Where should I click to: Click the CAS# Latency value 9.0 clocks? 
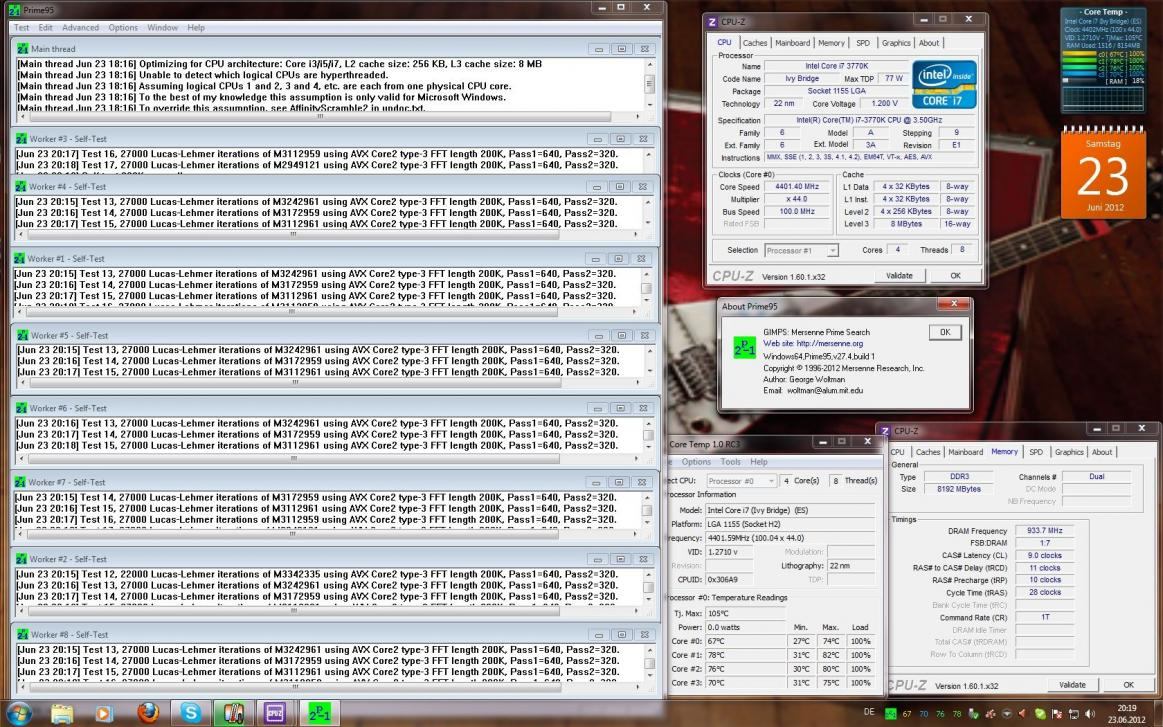[x=1044, y=555]
